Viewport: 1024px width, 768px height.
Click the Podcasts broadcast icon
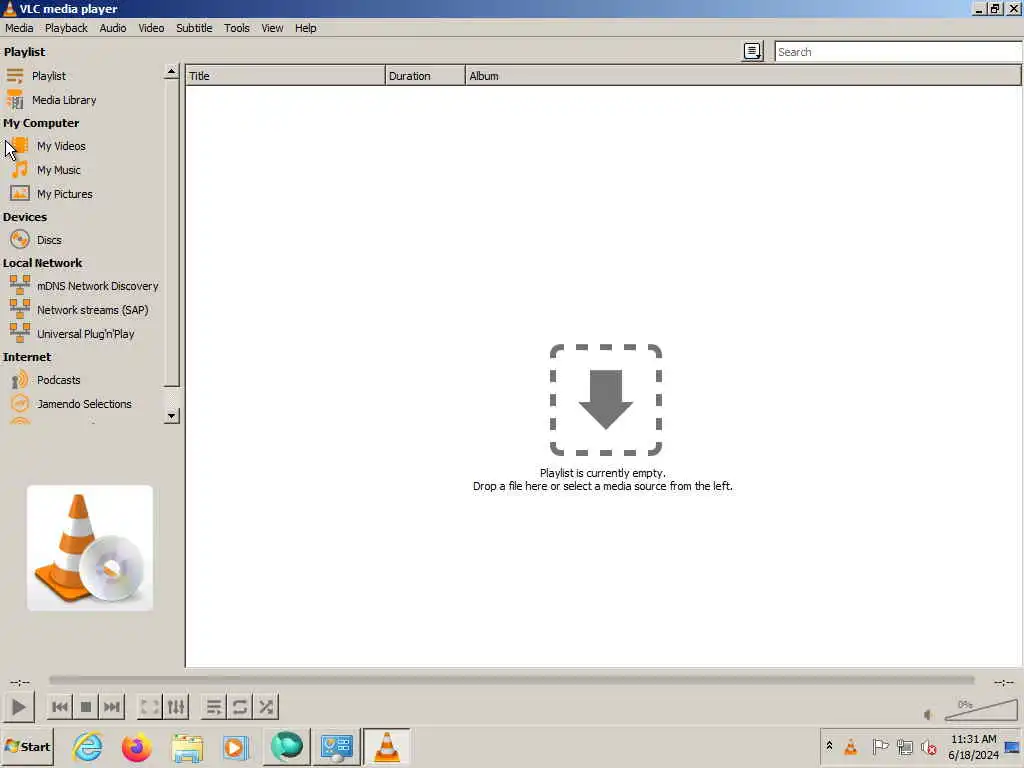point(20,380)
